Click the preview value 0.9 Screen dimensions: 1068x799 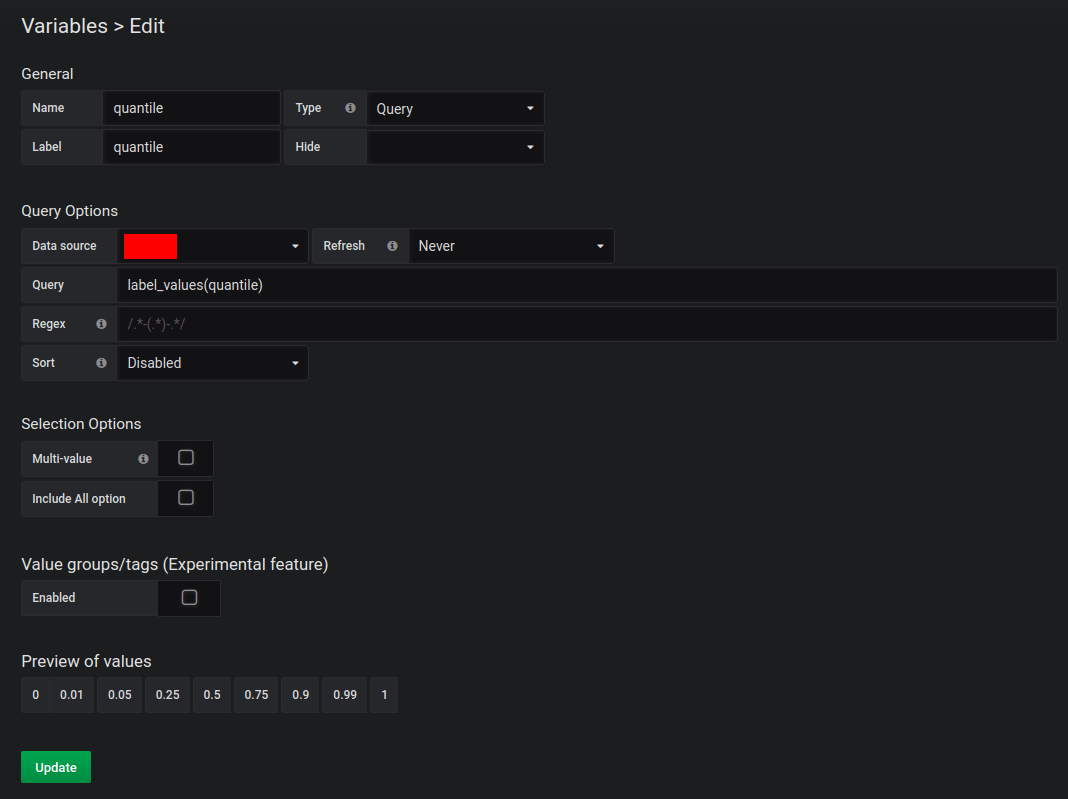300,695
